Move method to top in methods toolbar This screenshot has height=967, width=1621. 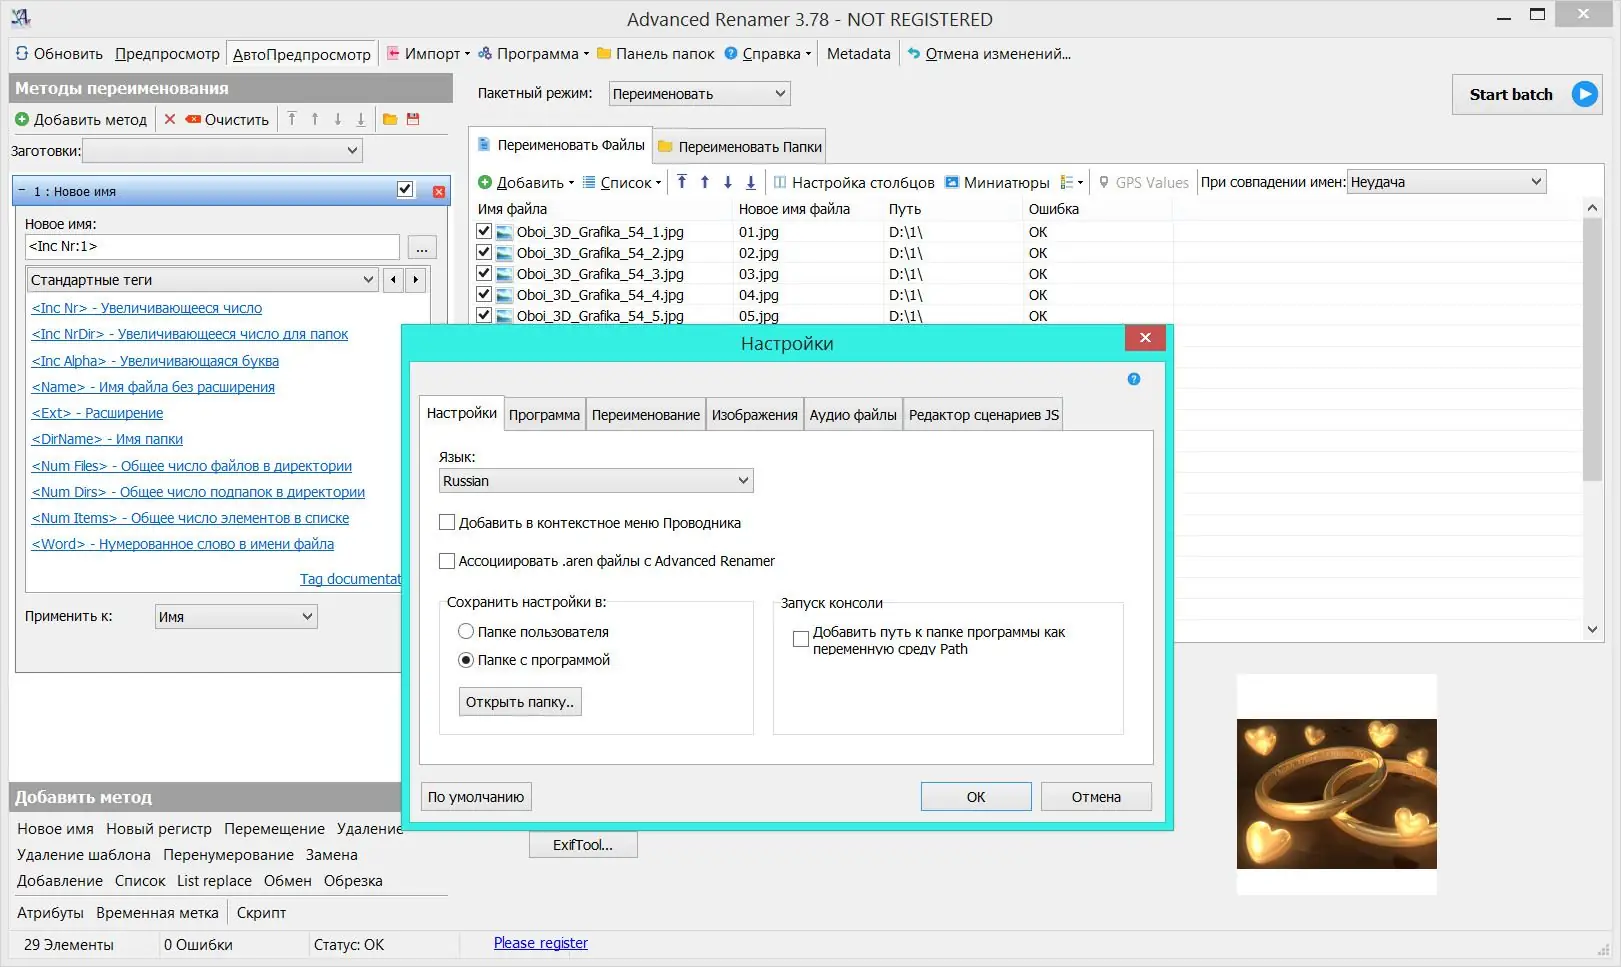pos(292,119)
